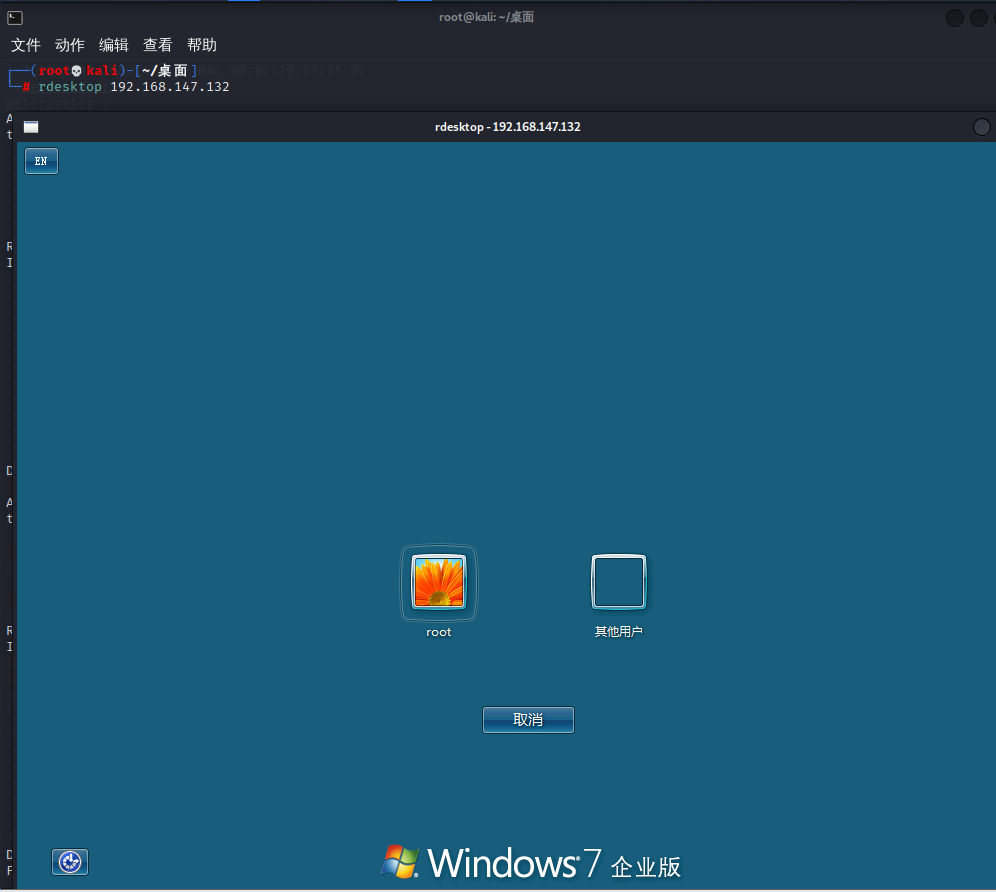Click the 其他用户 text label
The image size is (996, 892).
pos(618,632)
